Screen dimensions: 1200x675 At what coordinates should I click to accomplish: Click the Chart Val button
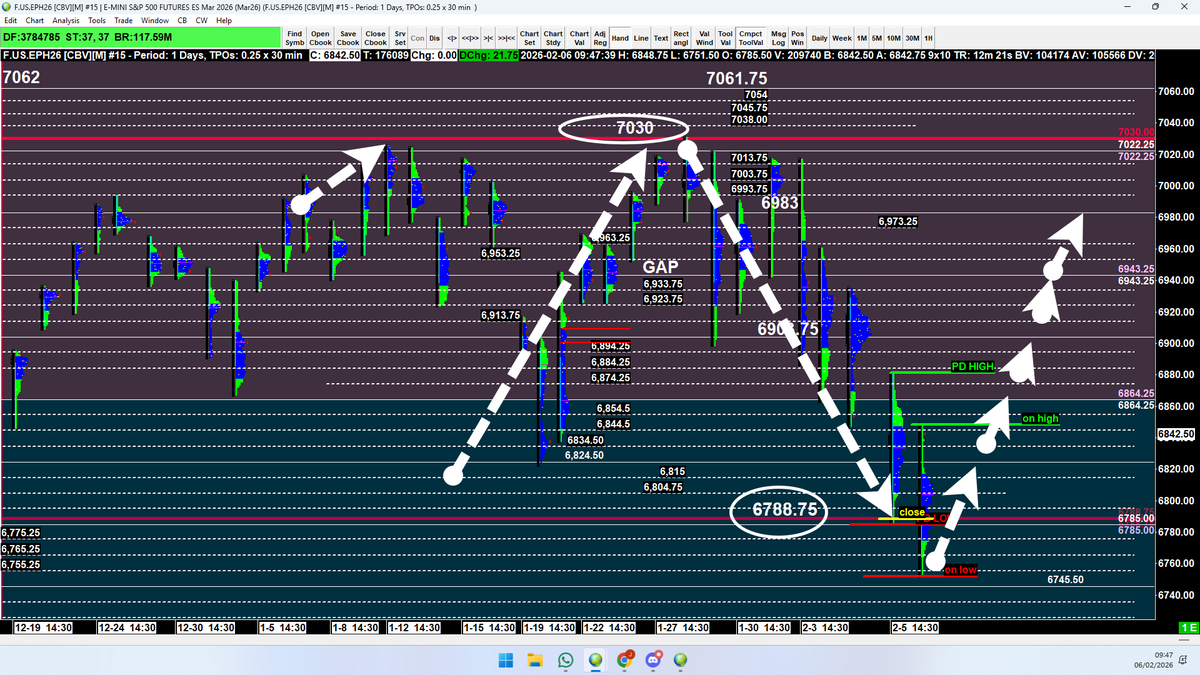point(579,38)
